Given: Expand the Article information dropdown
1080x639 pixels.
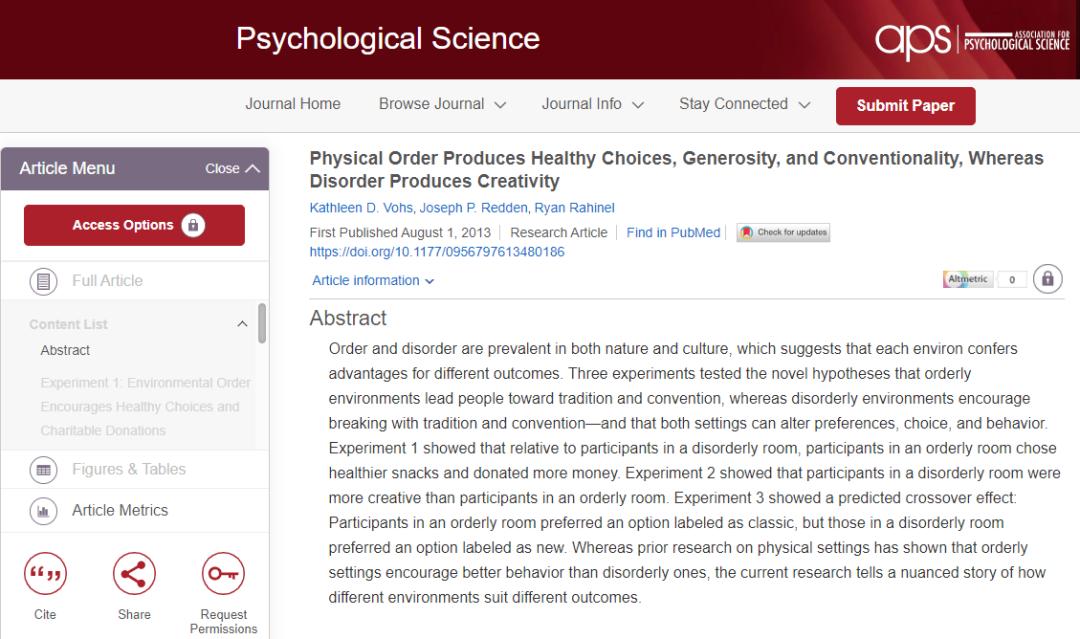Looking at the screenshot, I should pos(373,281).
